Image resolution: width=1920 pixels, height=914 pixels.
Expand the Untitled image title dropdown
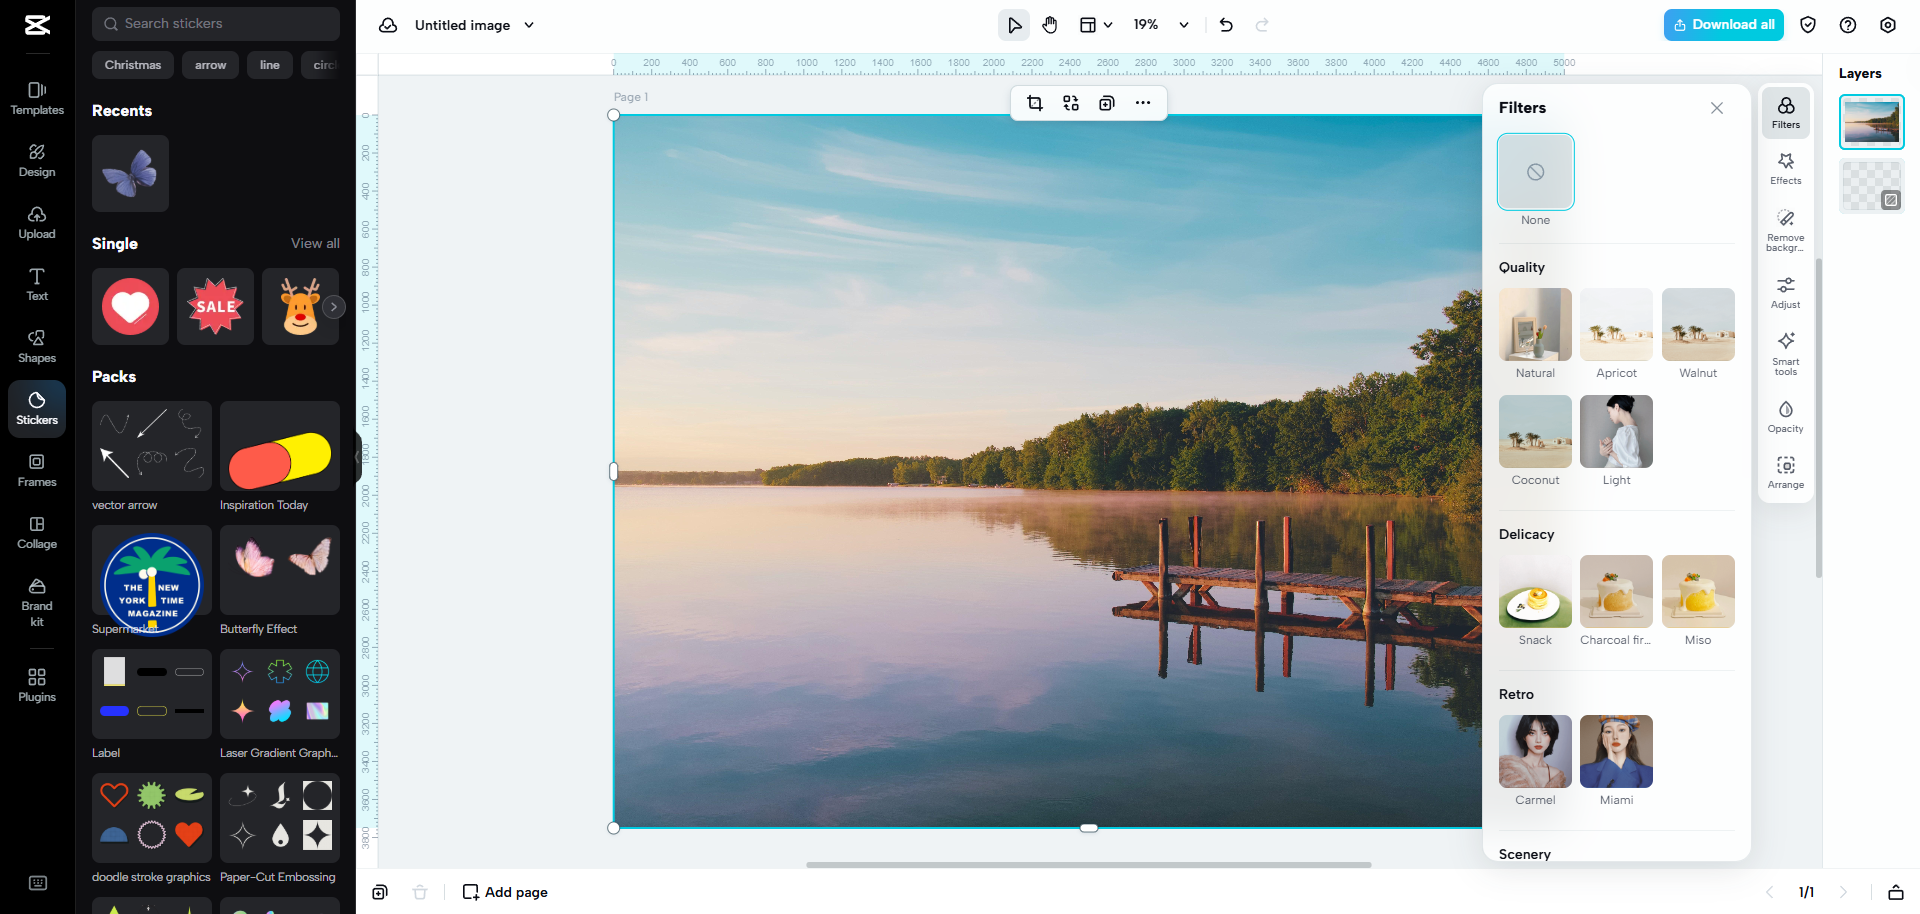[x=529, y=25]
